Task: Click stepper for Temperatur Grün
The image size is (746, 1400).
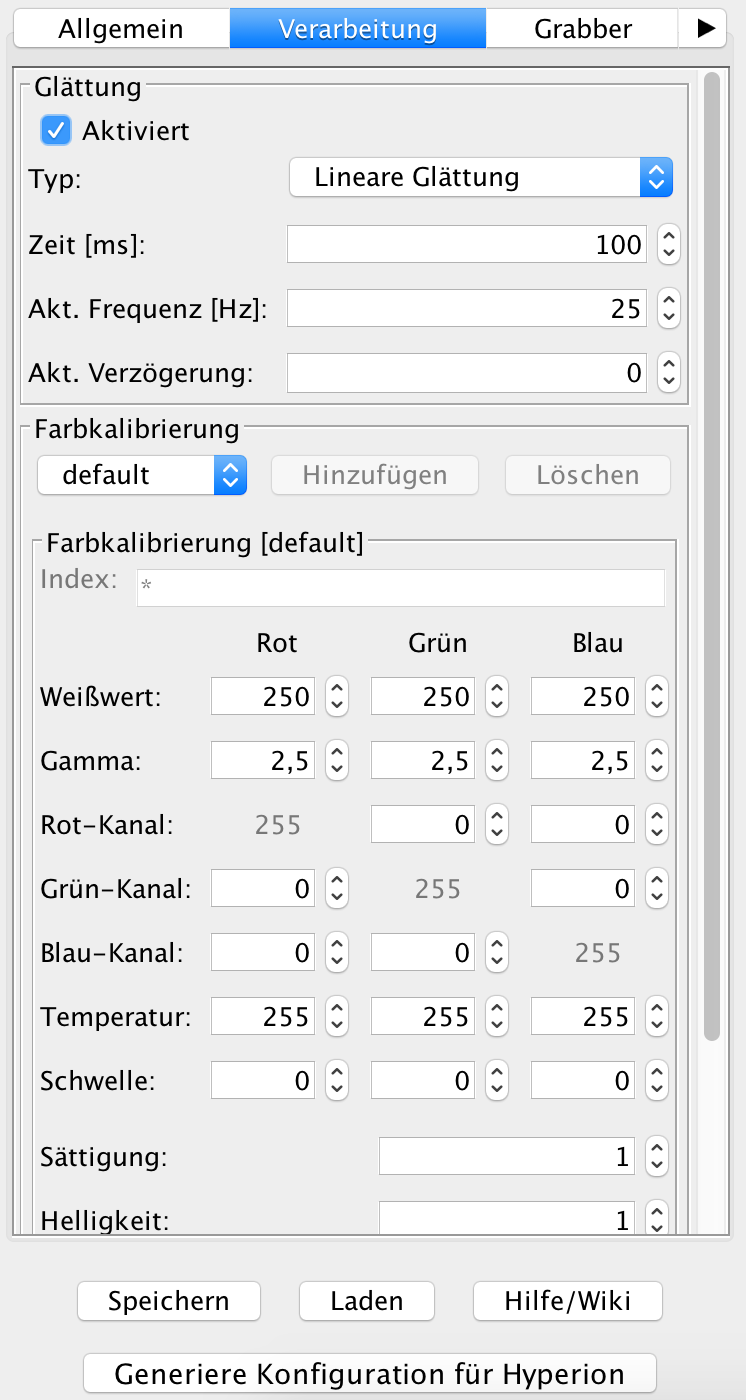Action: click(496, 1017)
